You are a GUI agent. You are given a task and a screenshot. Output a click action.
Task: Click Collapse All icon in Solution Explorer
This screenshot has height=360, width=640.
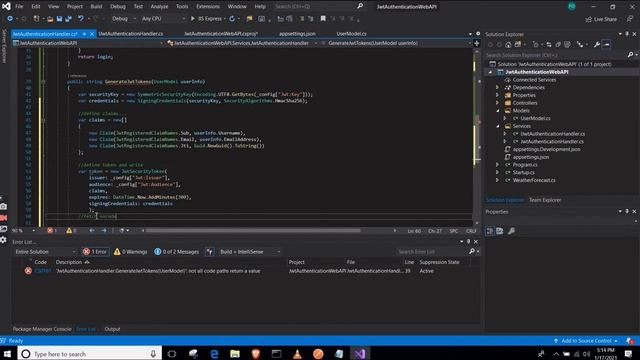558,44
